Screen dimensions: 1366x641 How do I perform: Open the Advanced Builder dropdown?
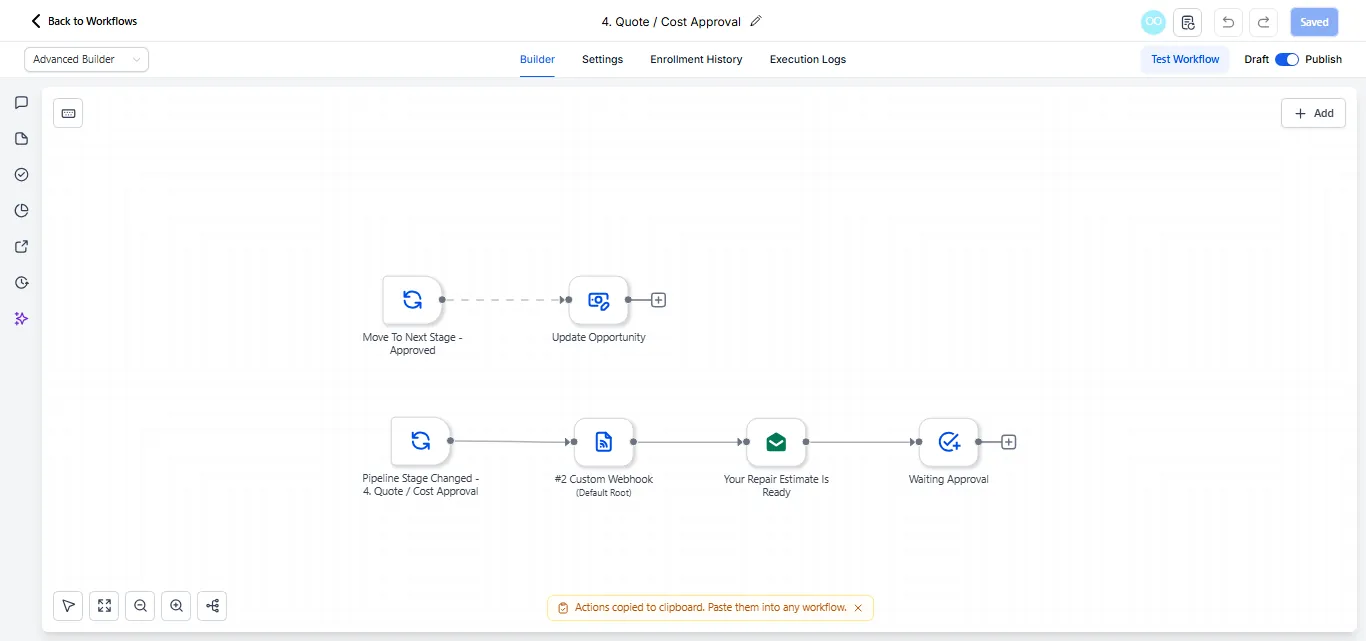[86, 60]
